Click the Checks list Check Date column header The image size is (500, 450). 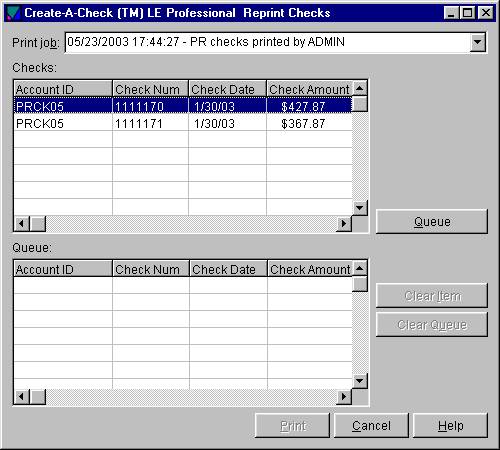click(x=227, y=89)
